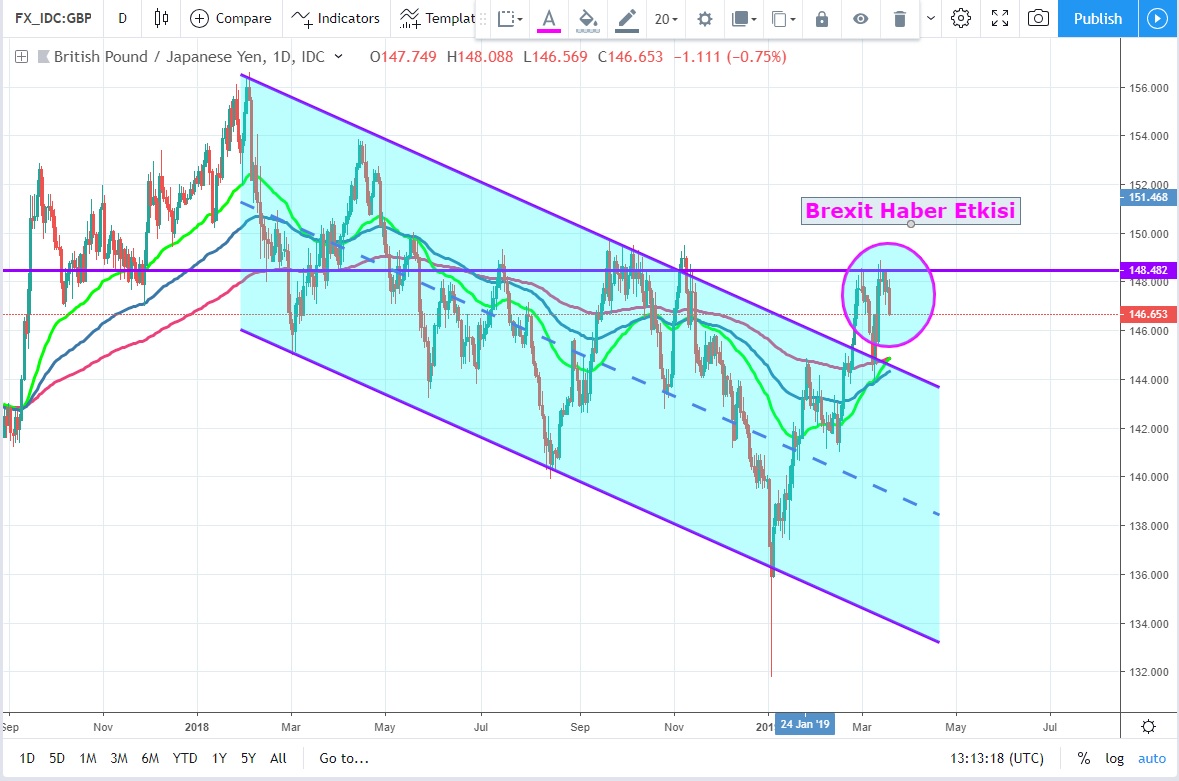
Task: Select the All time range
Action: tap(278, 758)
